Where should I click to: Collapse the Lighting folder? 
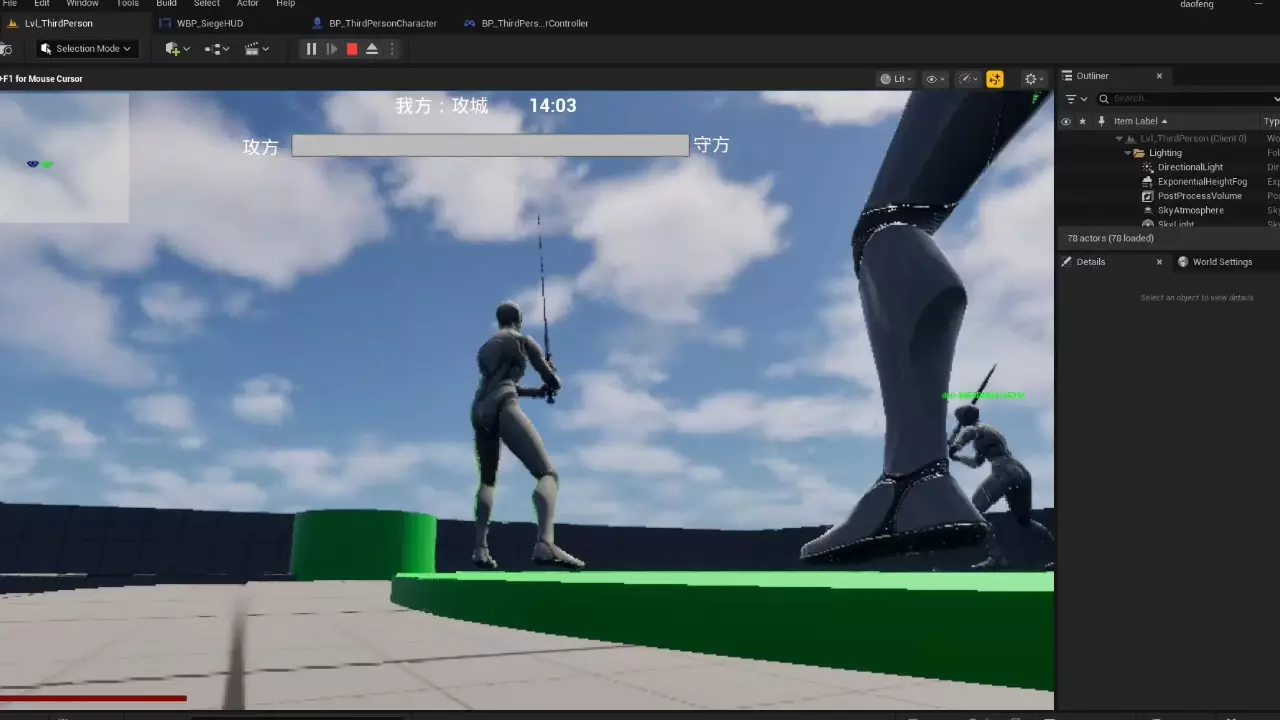click(1128, 153)
